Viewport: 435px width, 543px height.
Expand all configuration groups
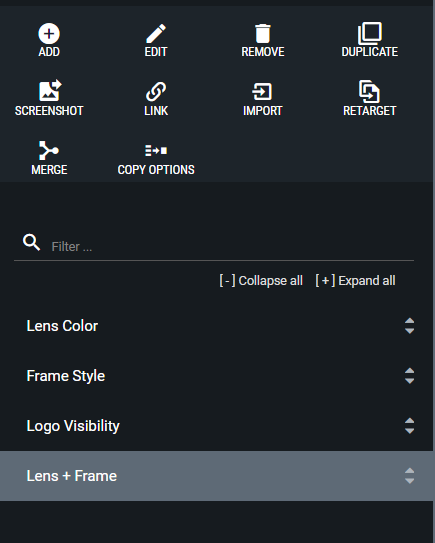(355, 281)
